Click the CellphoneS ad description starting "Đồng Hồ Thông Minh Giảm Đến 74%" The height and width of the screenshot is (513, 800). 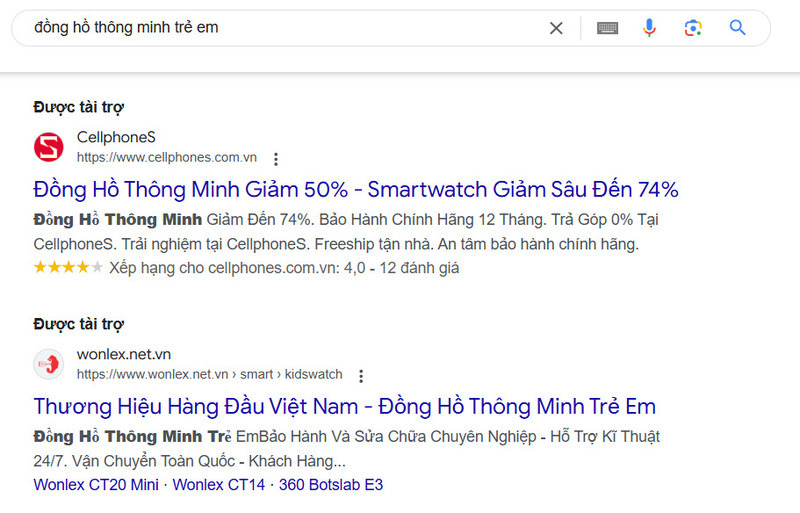(346, 232)
